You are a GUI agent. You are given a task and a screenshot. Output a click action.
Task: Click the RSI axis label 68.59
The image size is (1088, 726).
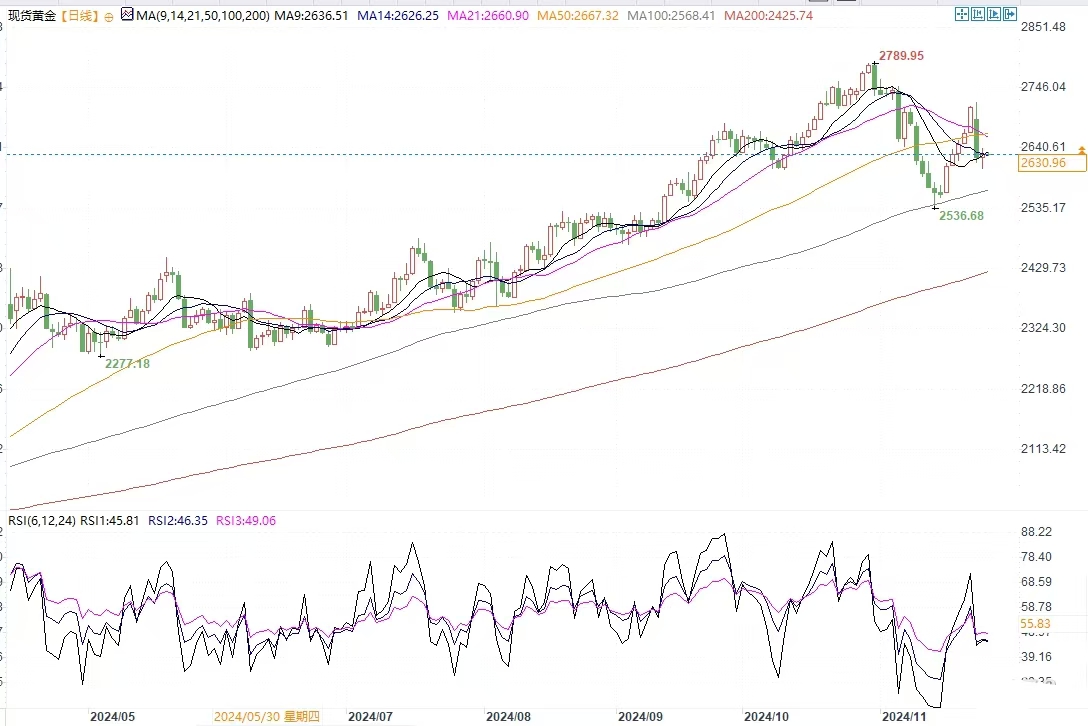tap(1036, 582)
